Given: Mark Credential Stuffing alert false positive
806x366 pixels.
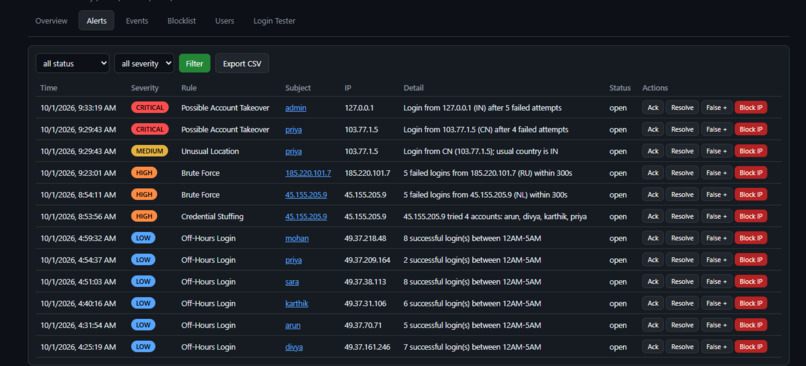Looking at the screenshot, I should pyautogui.click(x=717, y=216).
